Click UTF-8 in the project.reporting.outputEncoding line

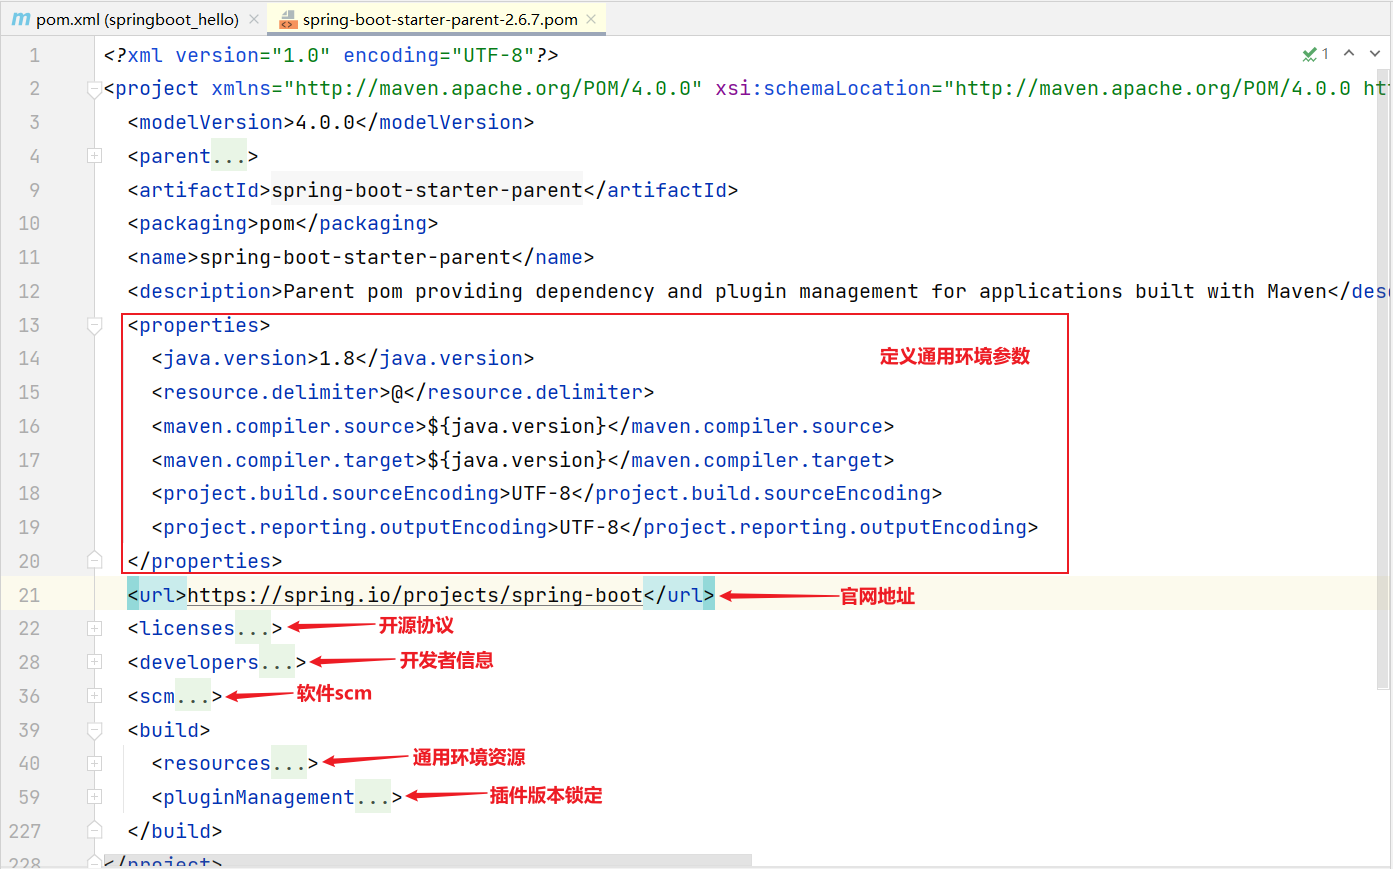[589, 527]
